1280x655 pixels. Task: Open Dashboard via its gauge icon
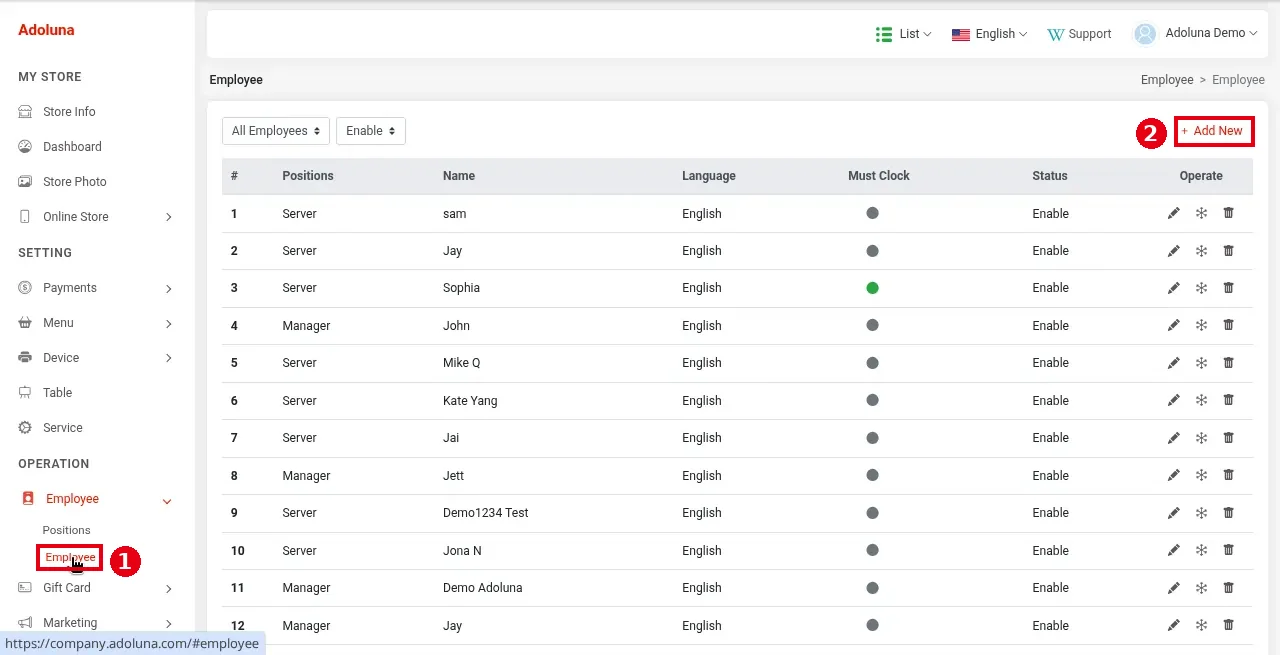pos(25,147)
